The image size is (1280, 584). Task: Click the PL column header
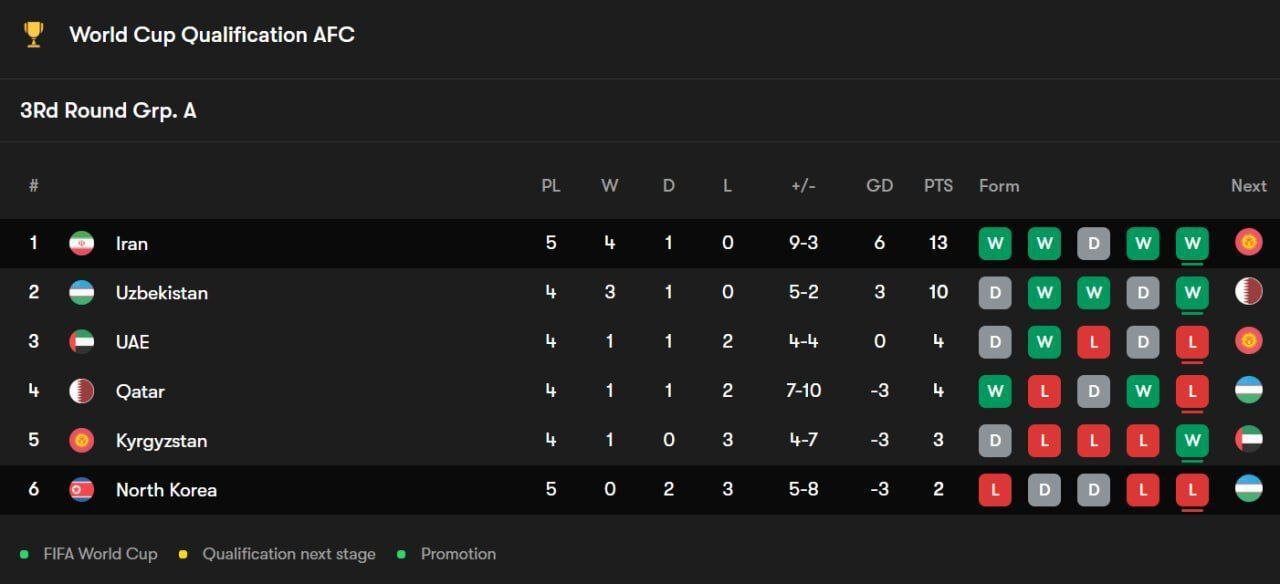point(551,186)
